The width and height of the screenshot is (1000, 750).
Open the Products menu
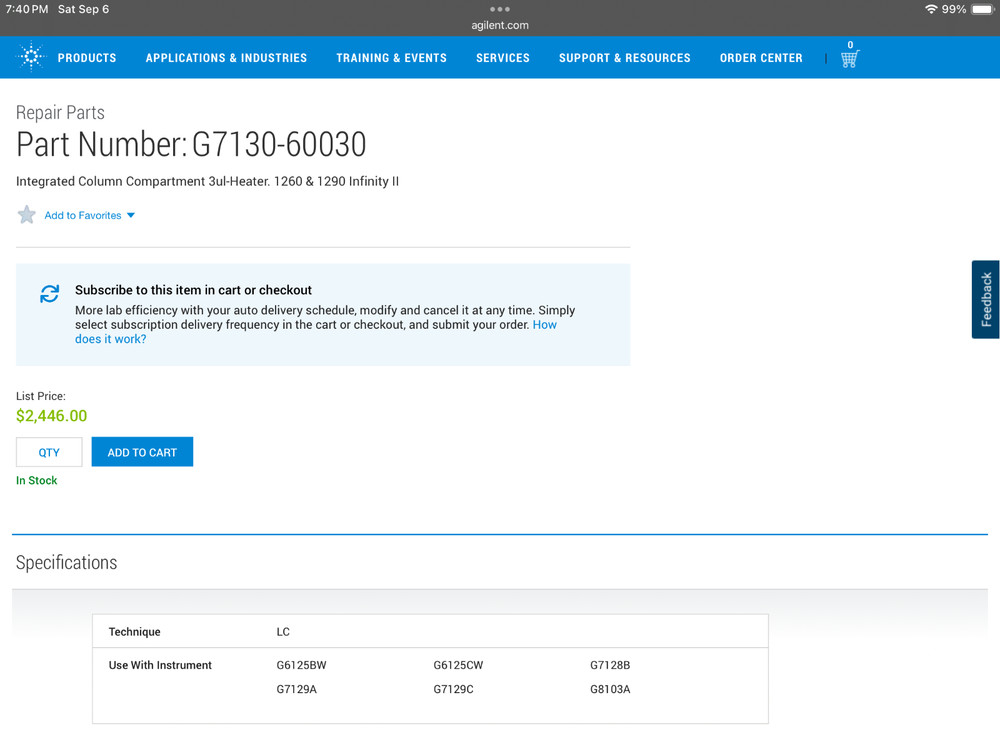87,58
